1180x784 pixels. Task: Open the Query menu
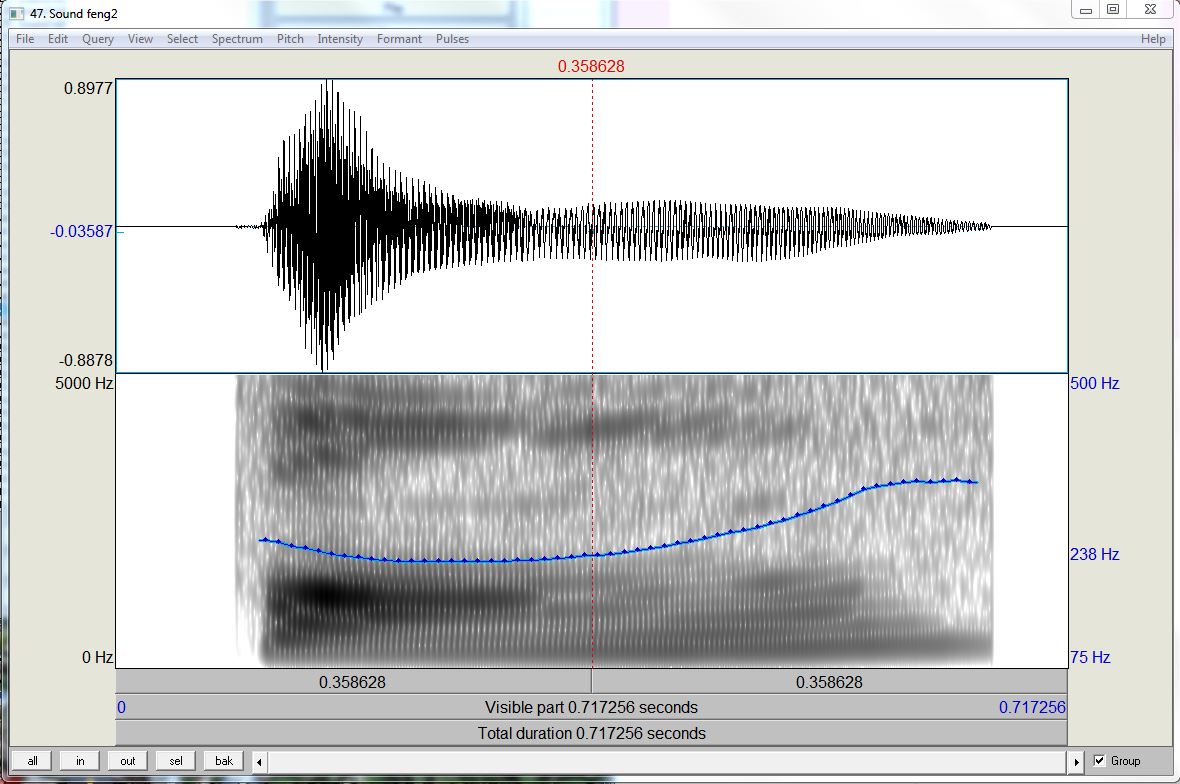pyautogui.click(x=98, y=38)
